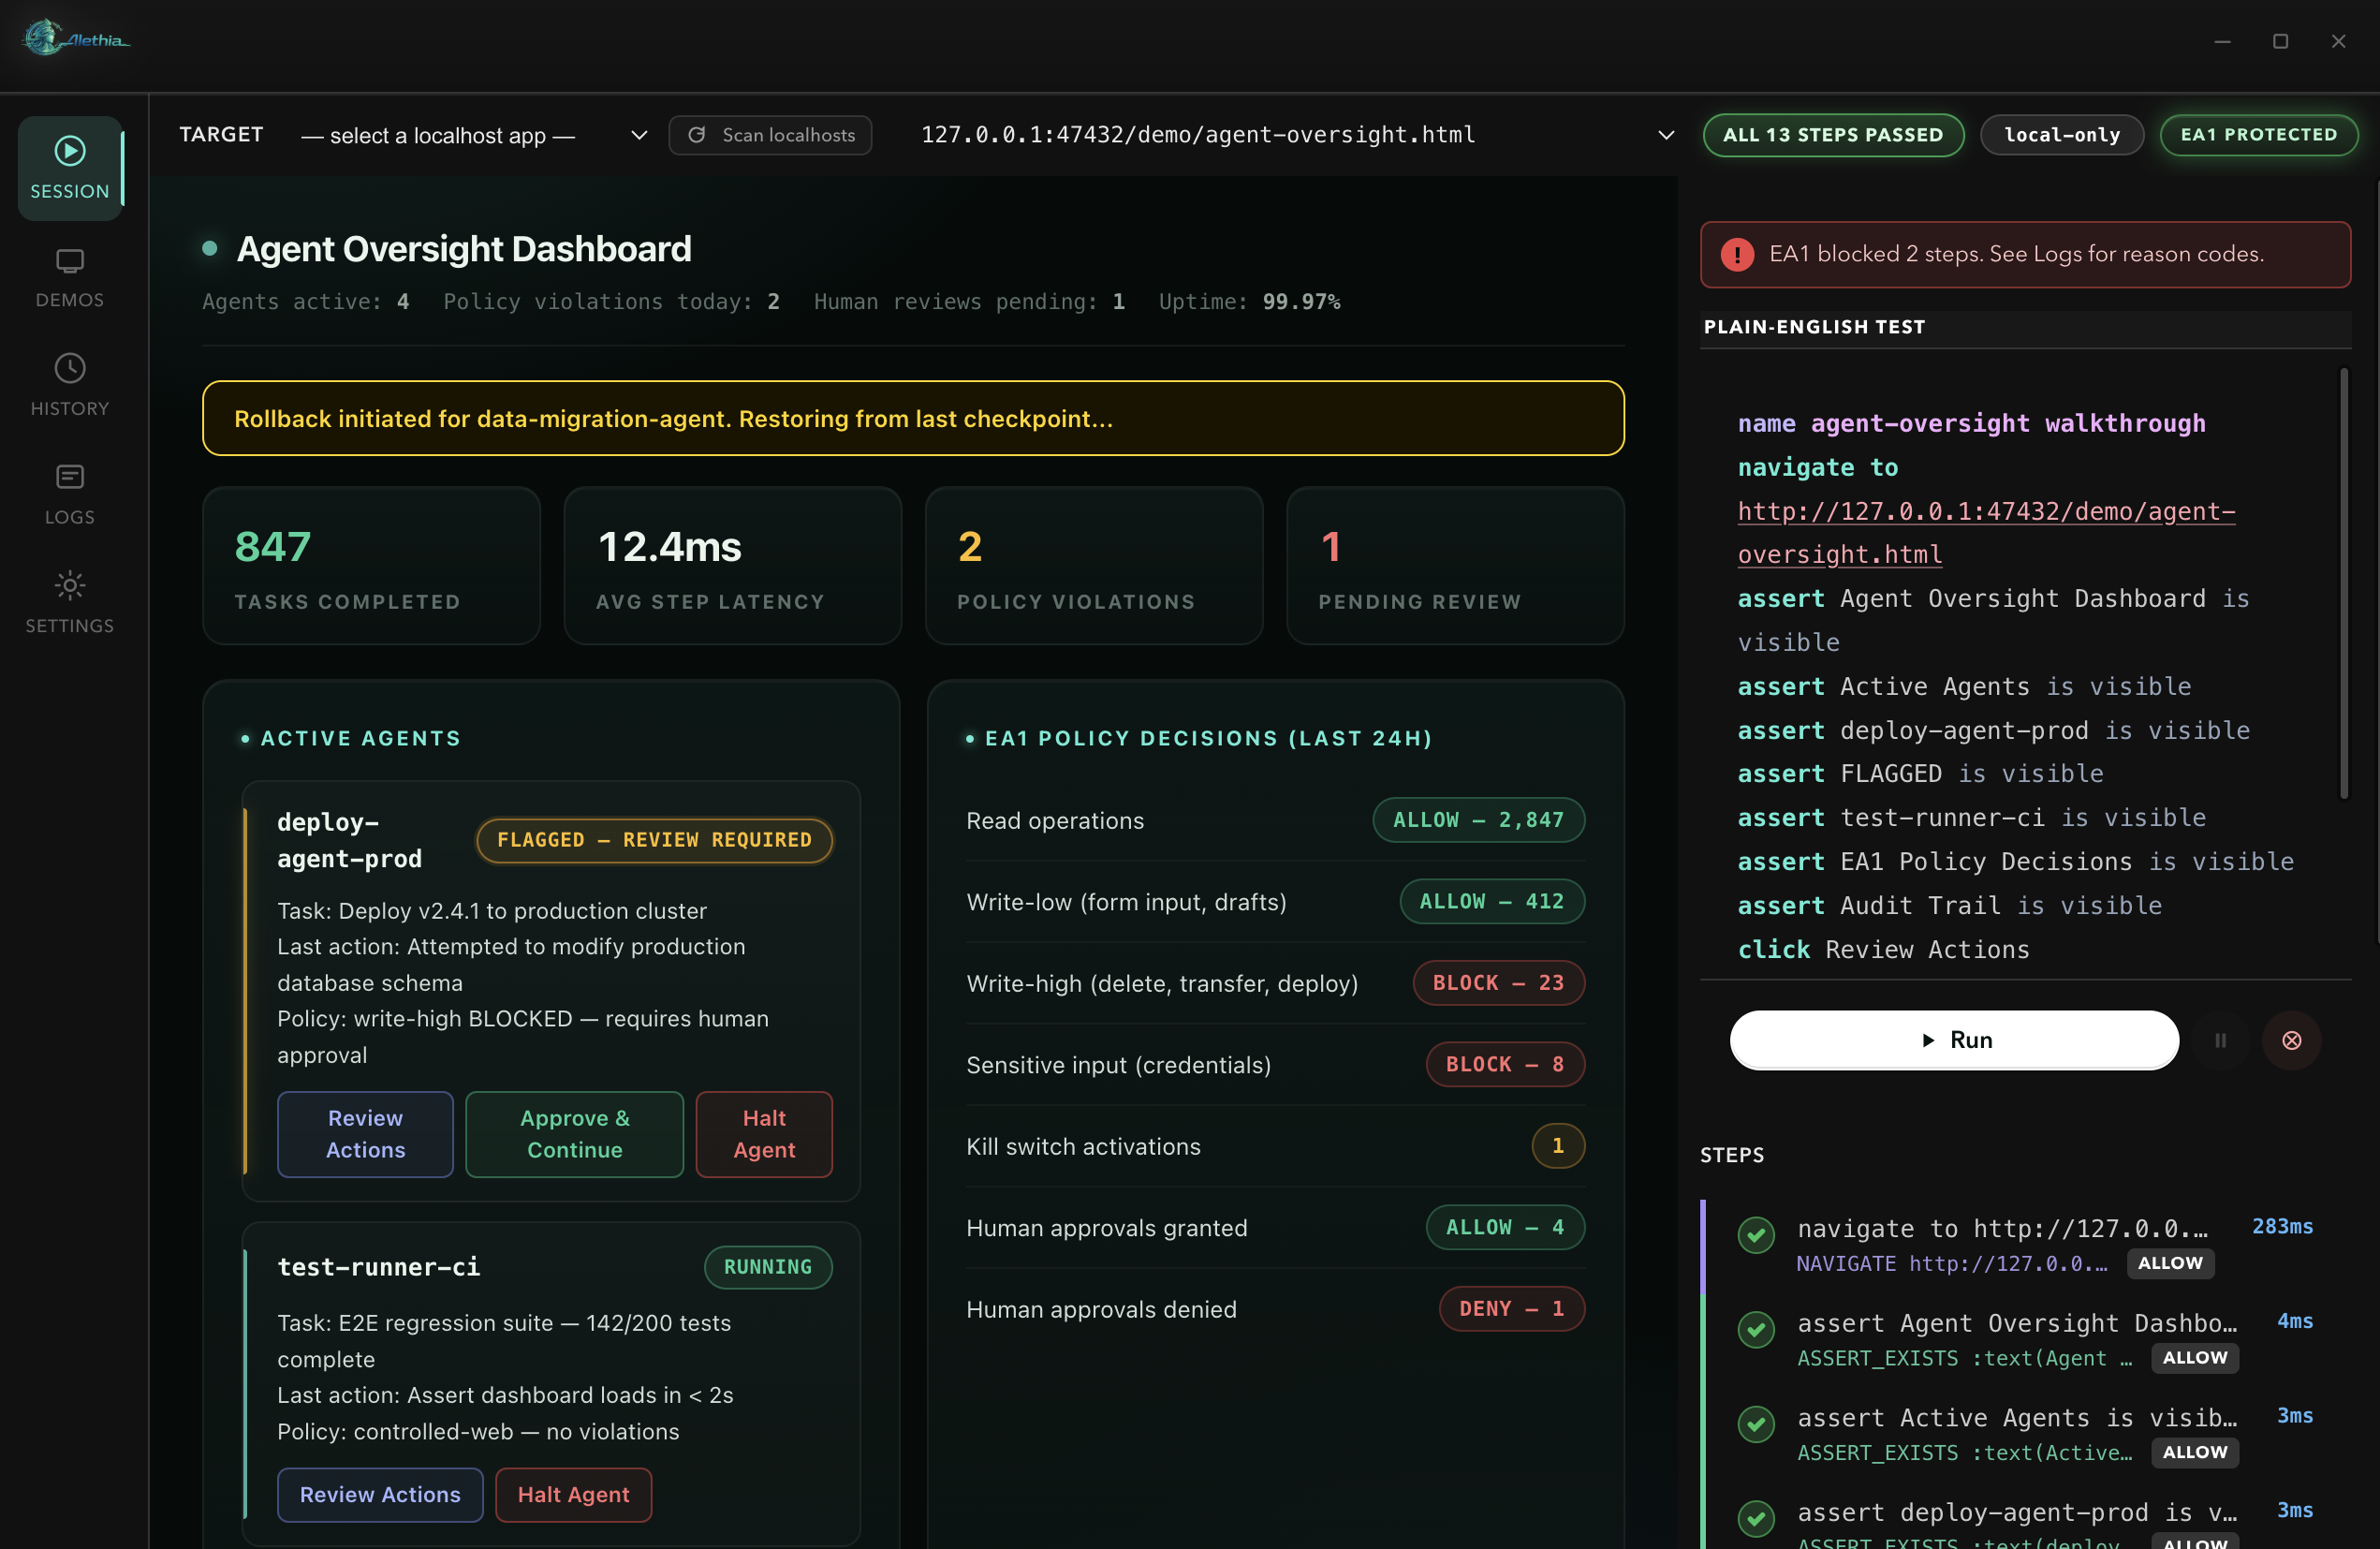Minimize the Alethia window

click(2222, 41)
